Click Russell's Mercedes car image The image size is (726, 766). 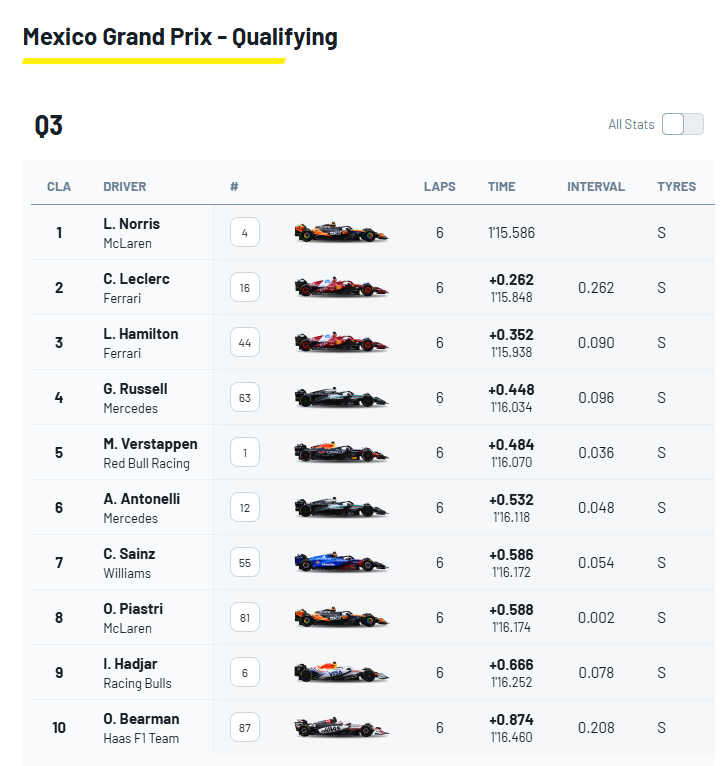(x=341, y=398)
